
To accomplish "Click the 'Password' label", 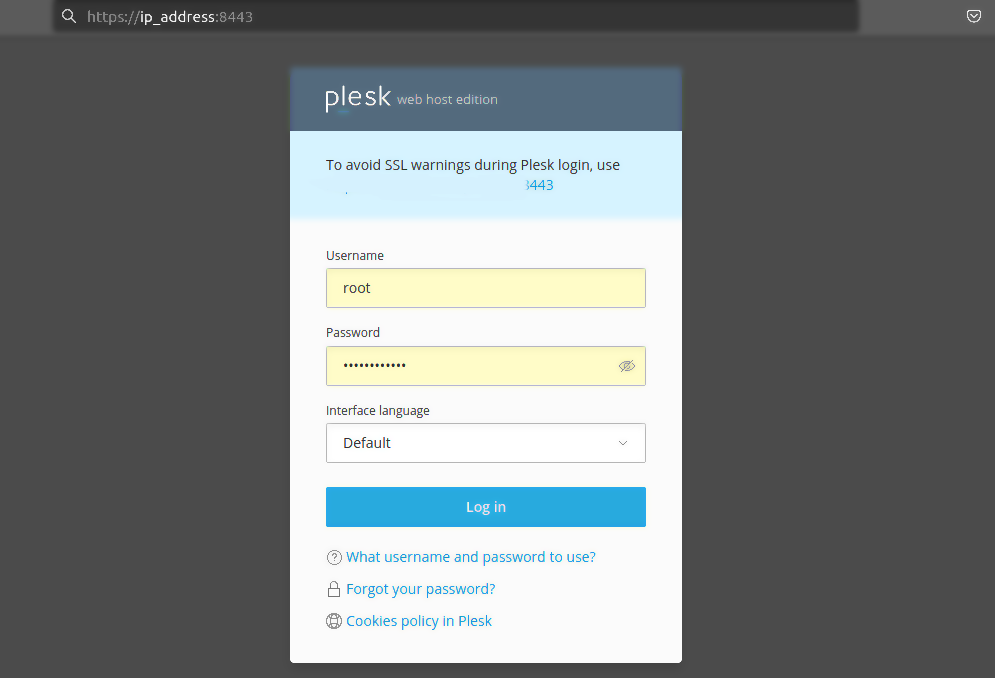I will click(x=353, y=333).
